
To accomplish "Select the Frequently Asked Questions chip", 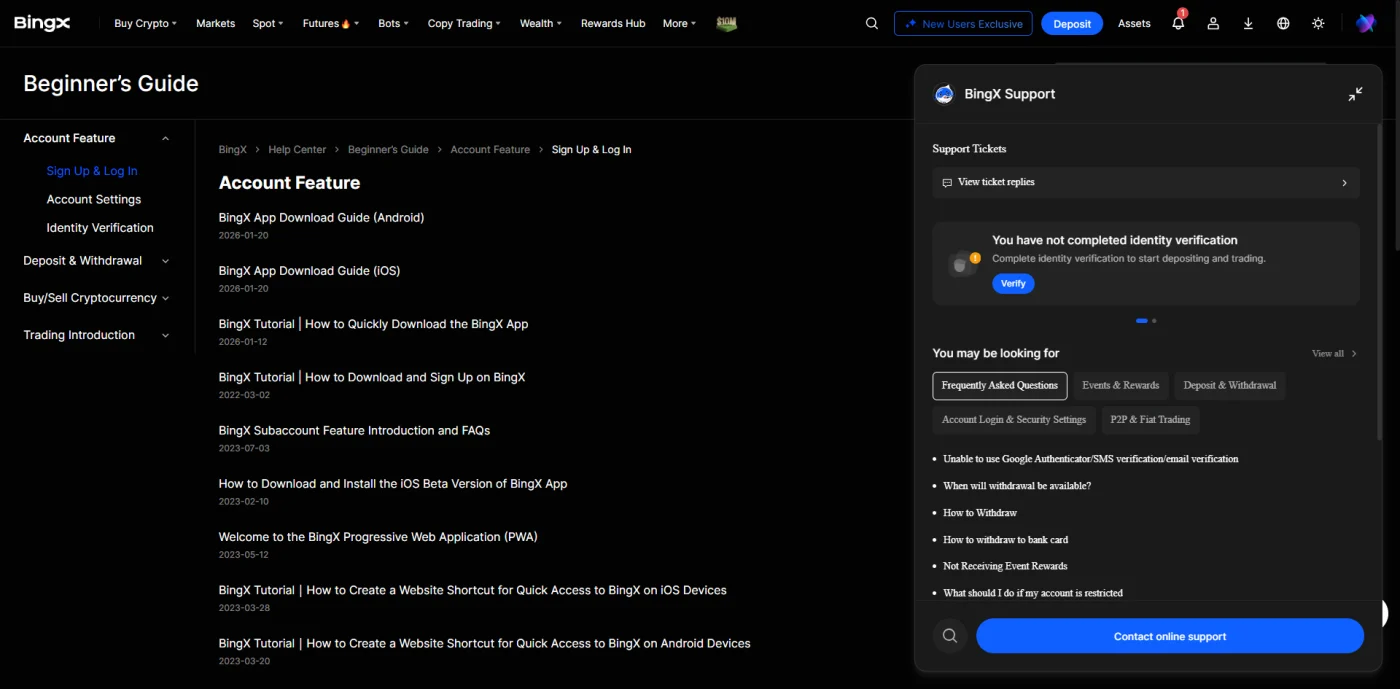I will [999, 385].
